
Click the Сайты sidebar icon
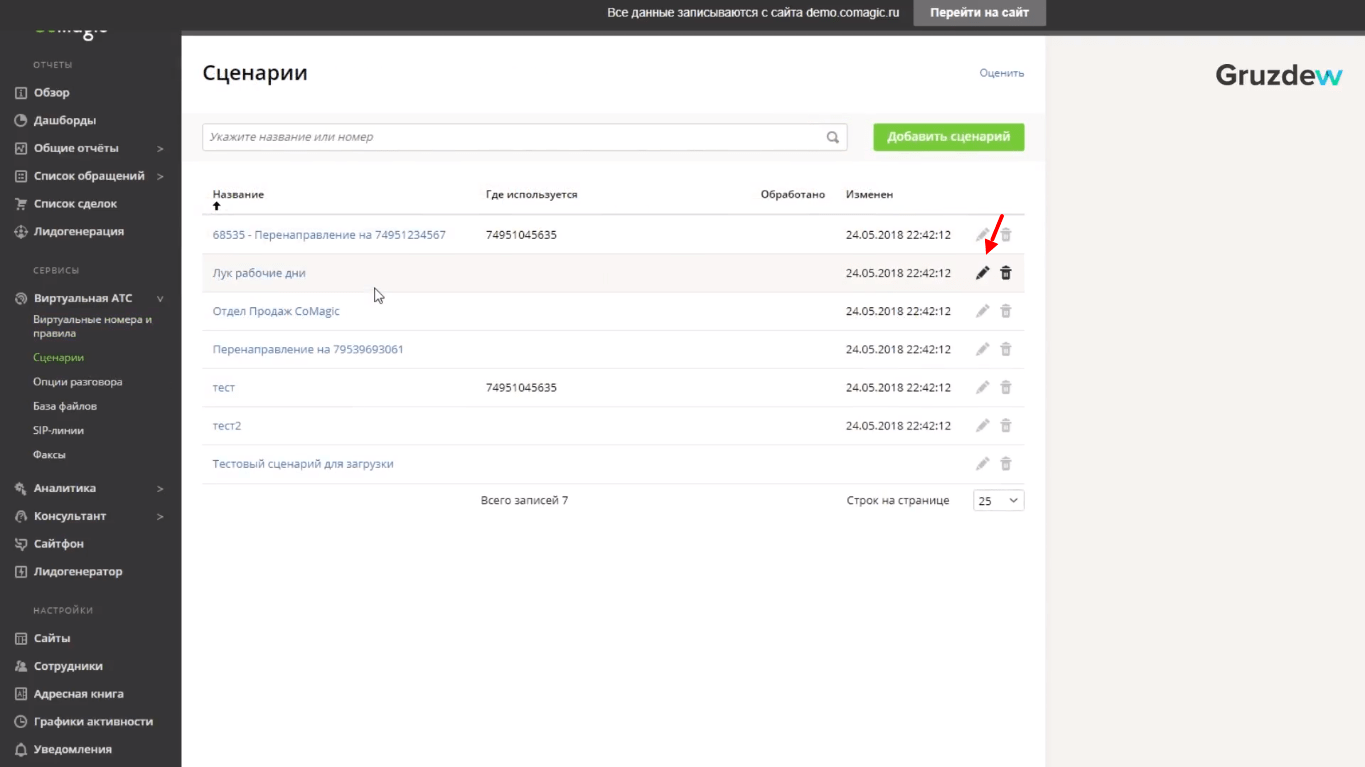click(21, 639)
